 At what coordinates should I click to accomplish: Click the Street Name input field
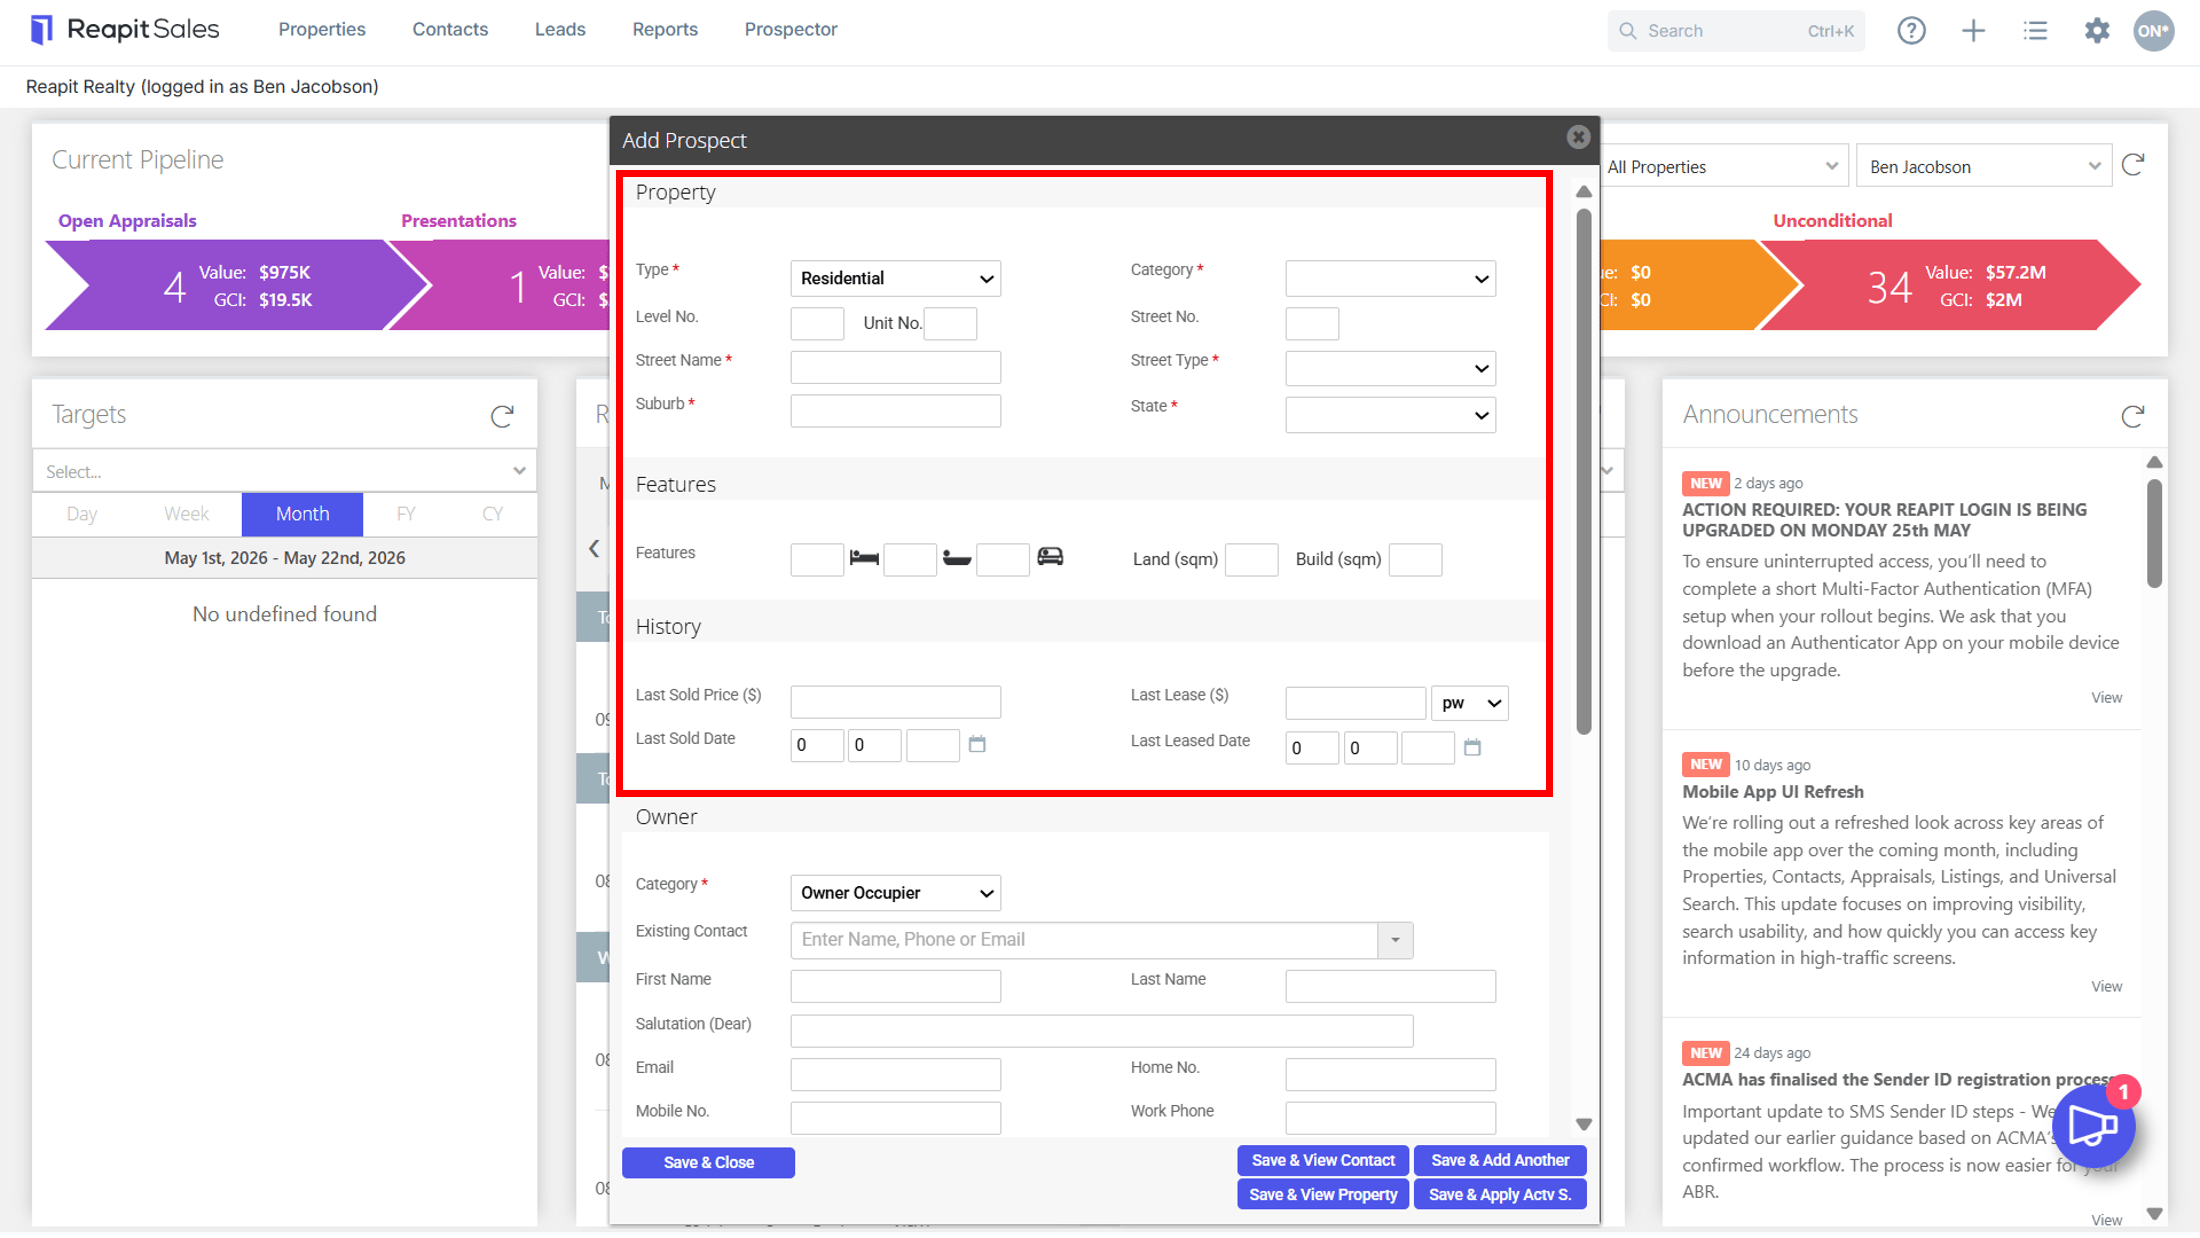pos(895,367)
